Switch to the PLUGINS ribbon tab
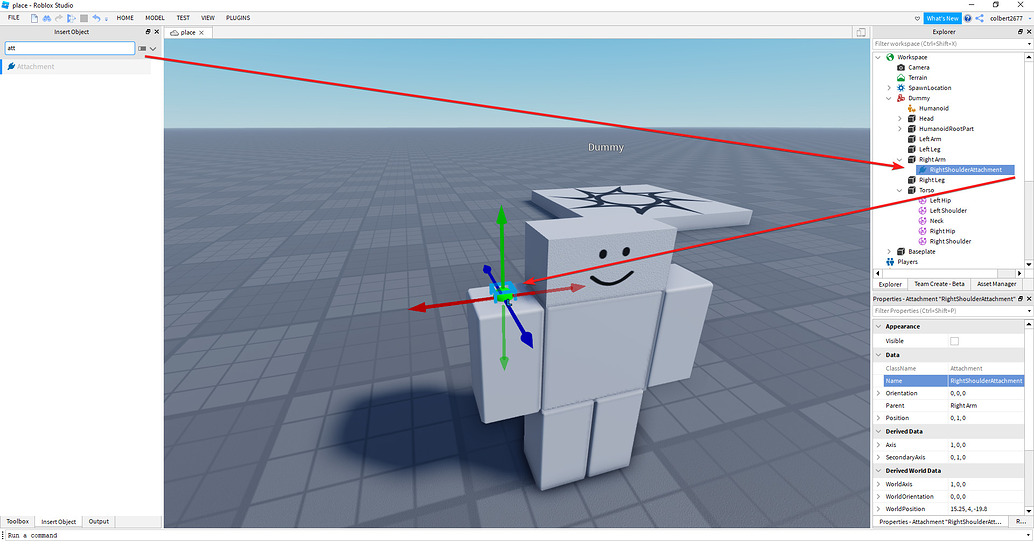1034x558 pixels. click(x=238, y=18)
